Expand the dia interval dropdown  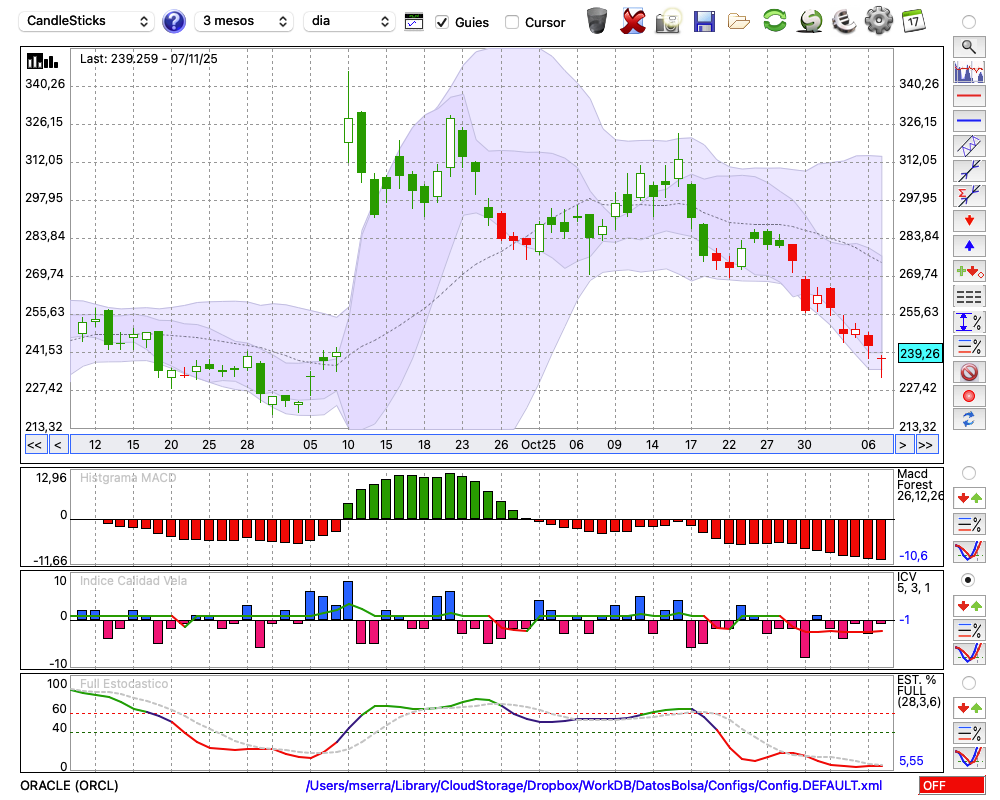350,21
